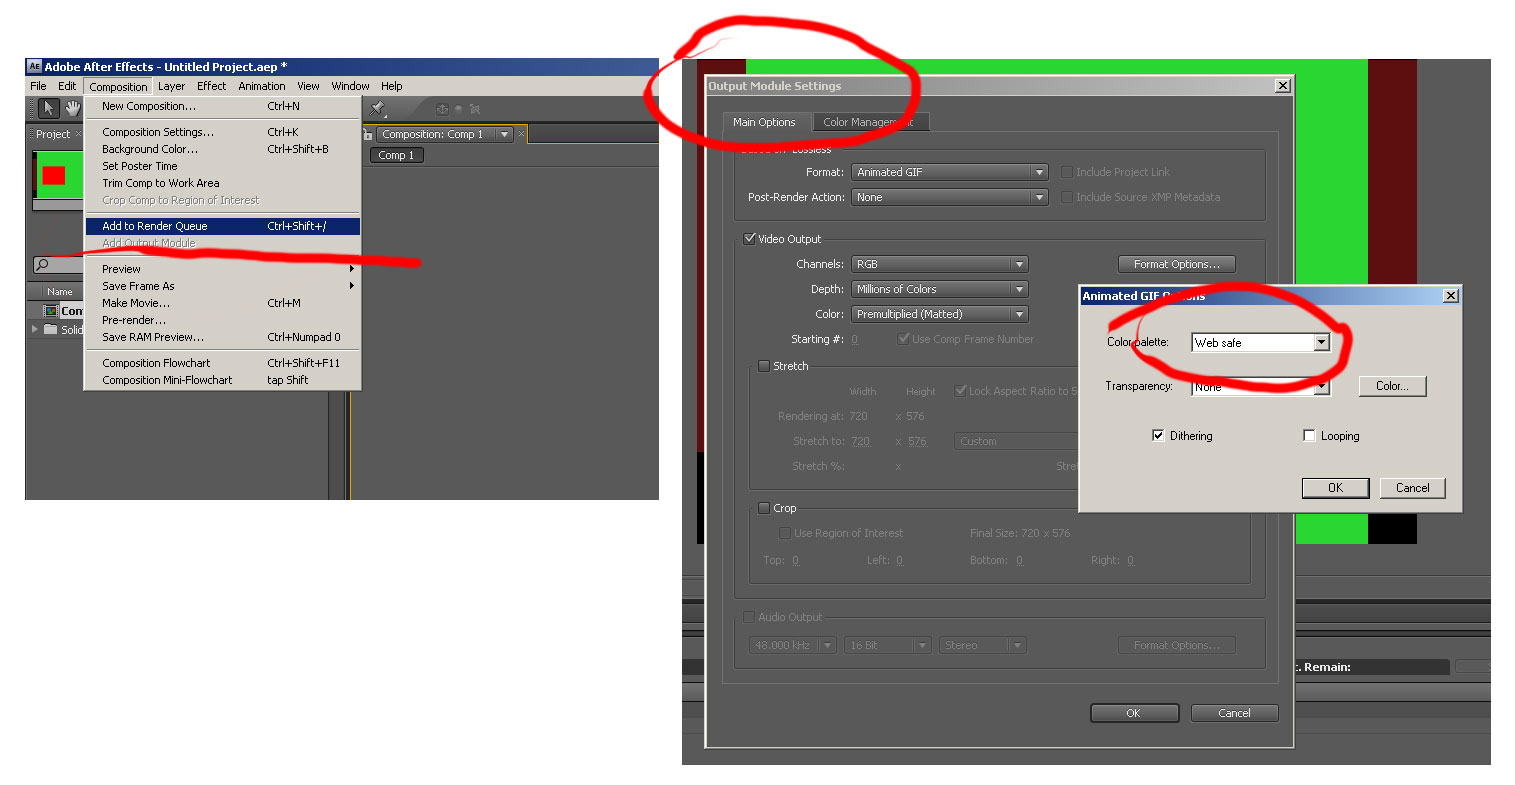The width and height of the screenshot is (1515, 785).
Task: Close the Animated GIF Options dialog
Action: click(1451, 296)
